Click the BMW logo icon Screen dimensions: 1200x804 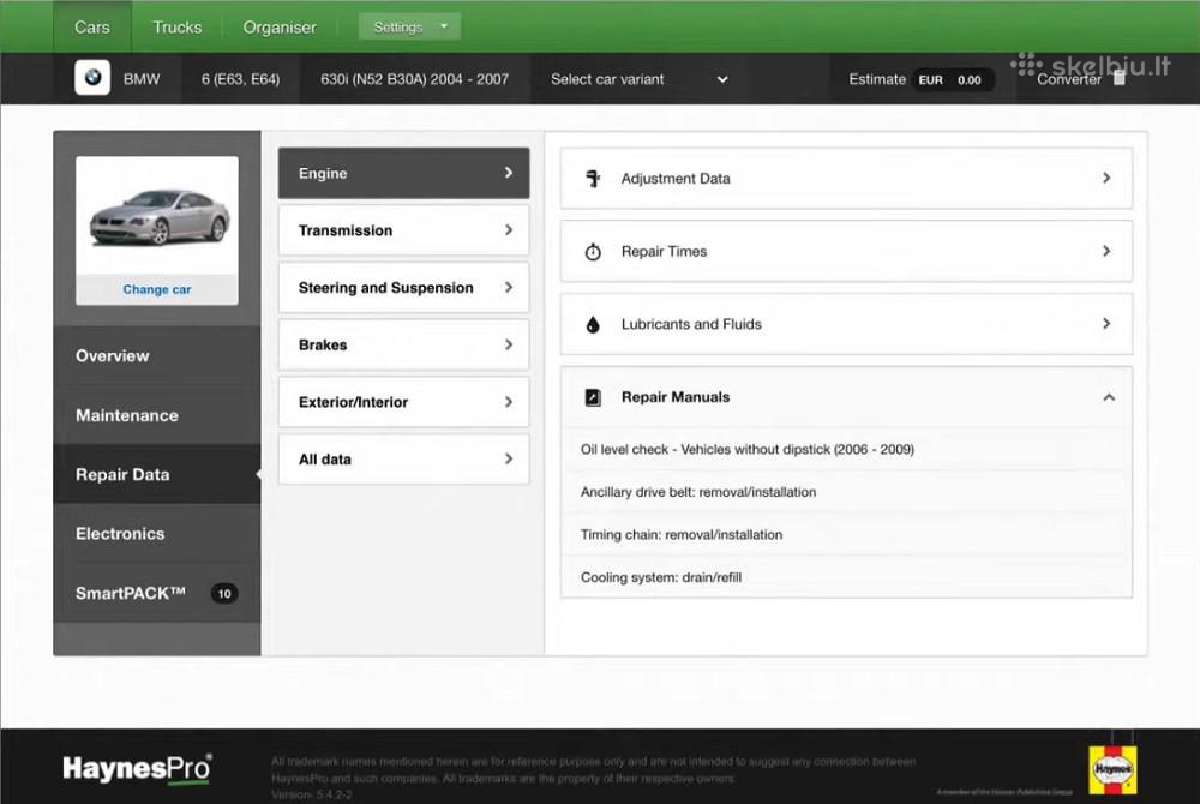tap(92, 78)
